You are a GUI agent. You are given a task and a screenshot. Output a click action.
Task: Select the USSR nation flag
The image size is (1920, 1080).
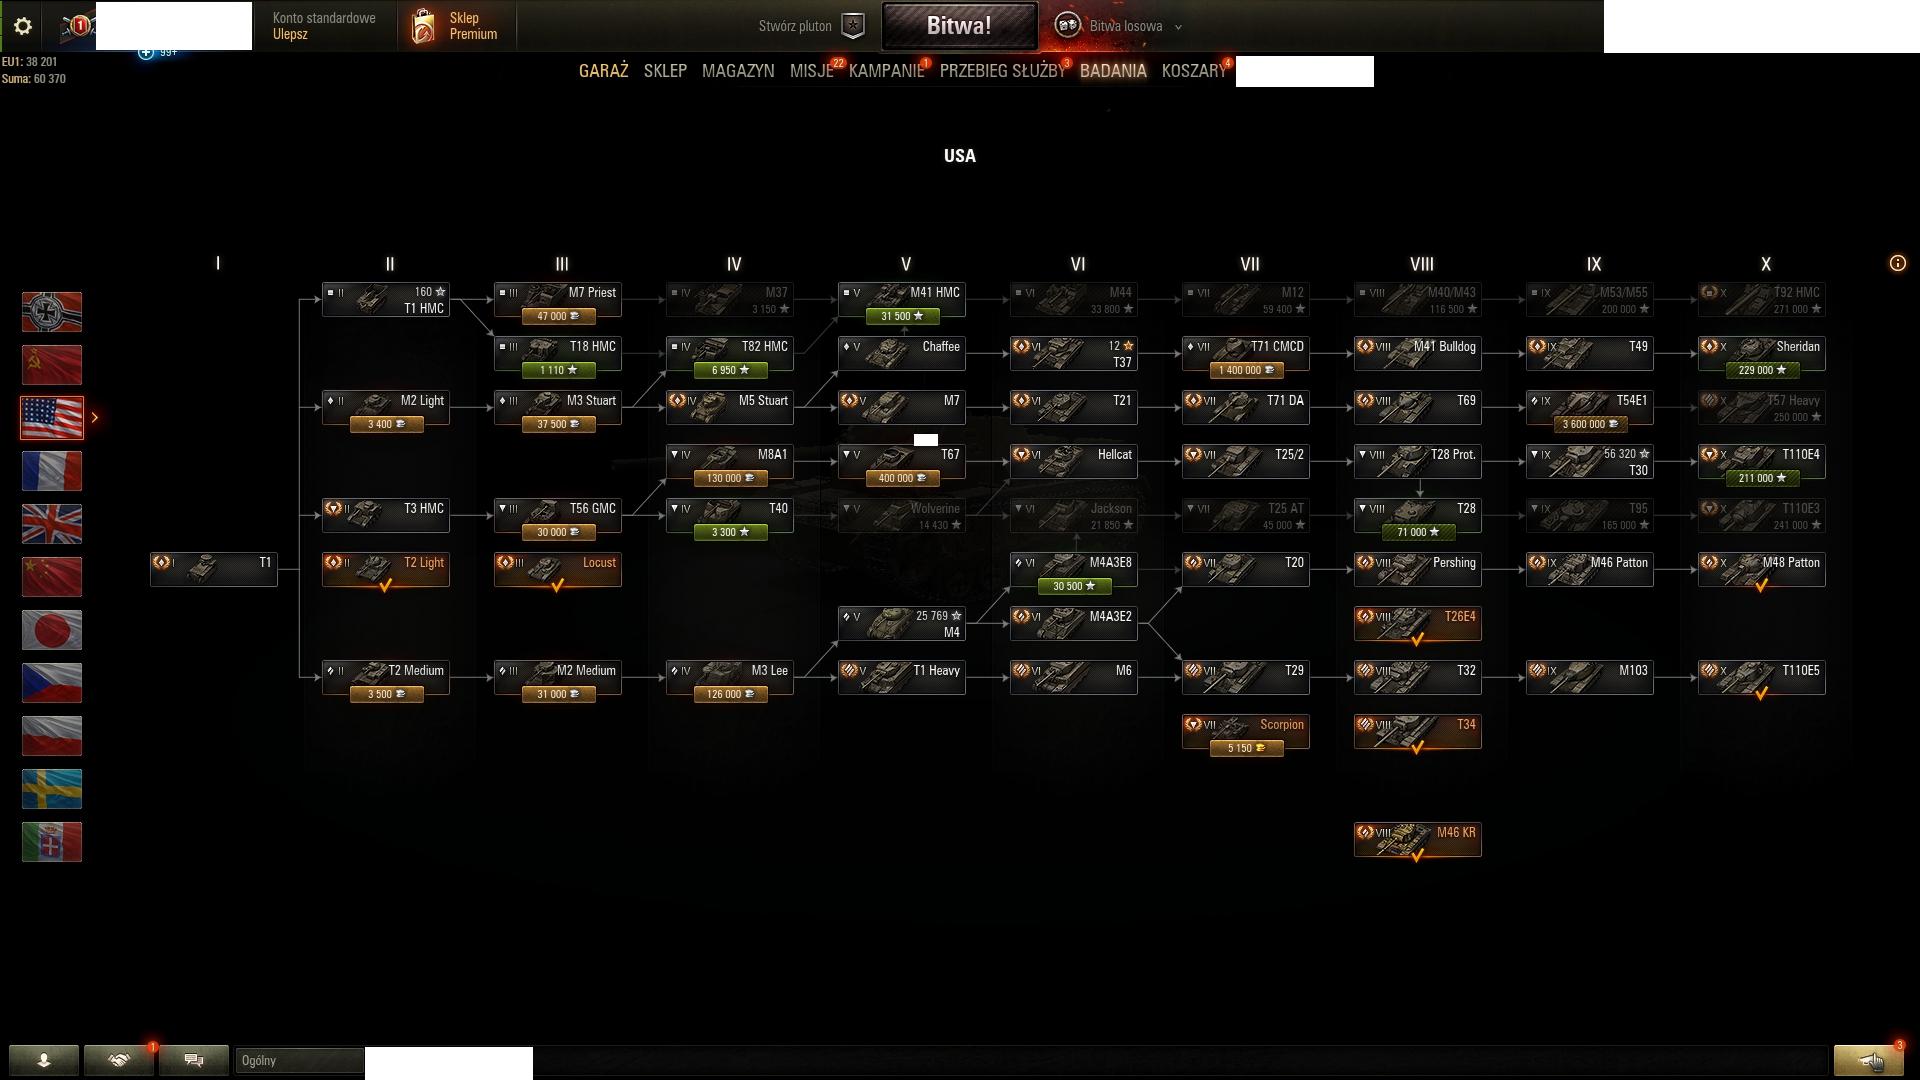click(52, 365)
